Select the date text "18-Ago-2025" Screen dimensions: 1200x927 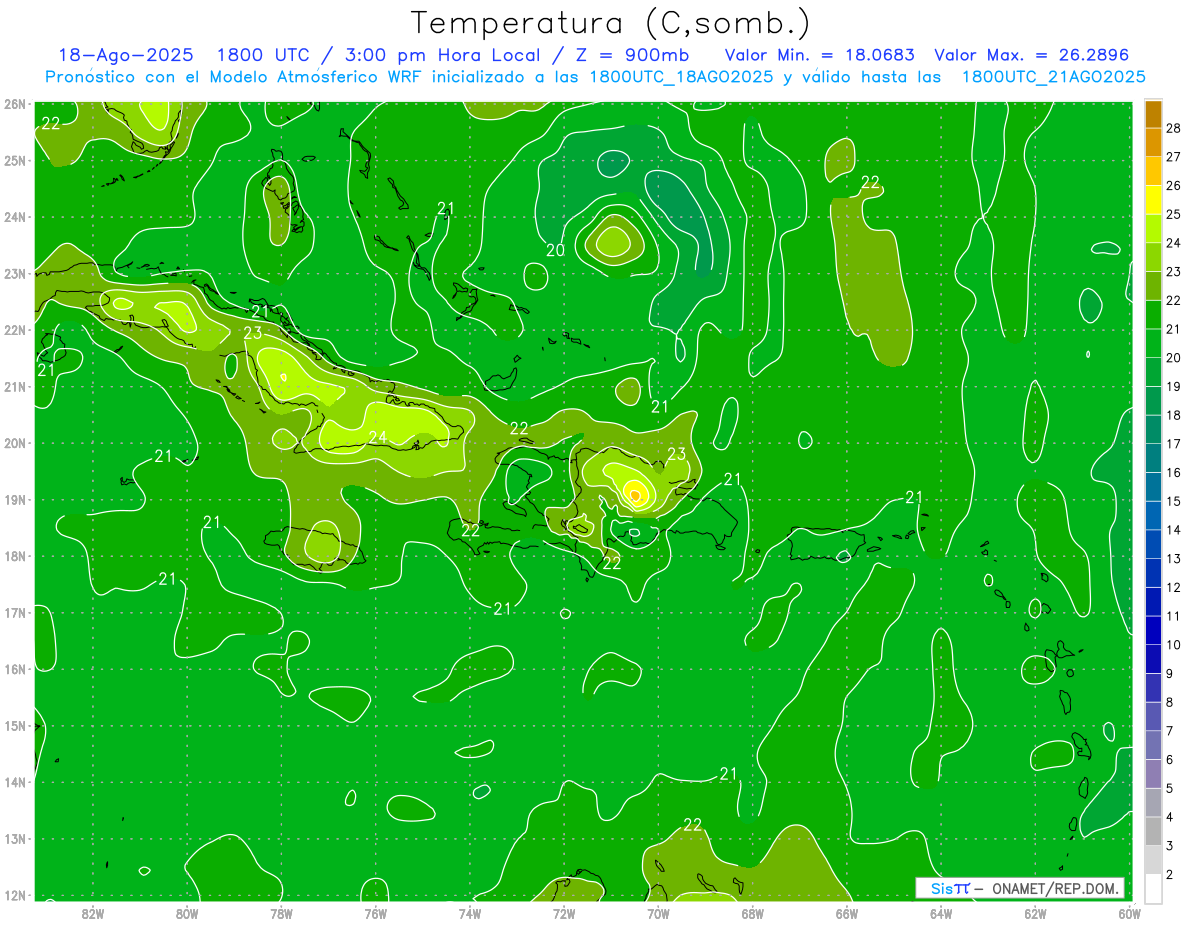pyautogui.click(x=125, y=55)
